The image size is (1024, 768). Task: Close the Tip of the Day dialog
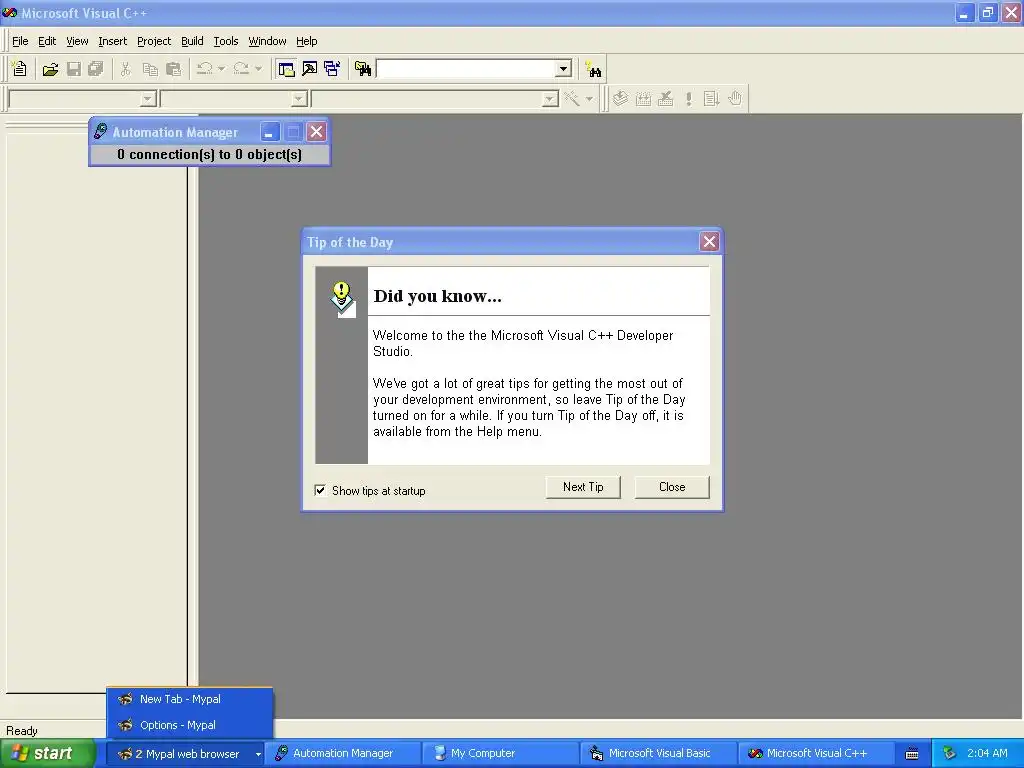click(709, 242)
